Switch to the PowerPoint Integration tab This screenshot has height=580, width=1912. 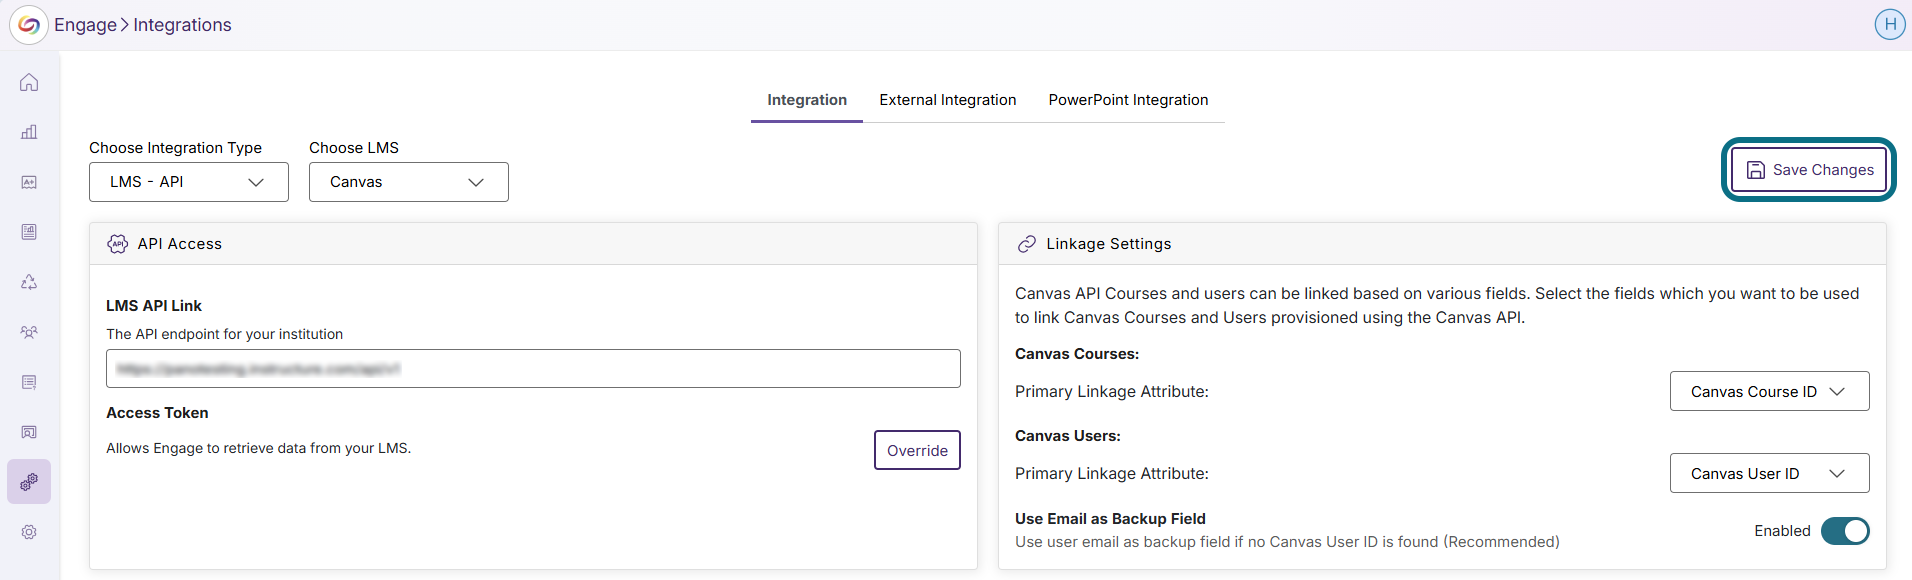click(1128, 100)
